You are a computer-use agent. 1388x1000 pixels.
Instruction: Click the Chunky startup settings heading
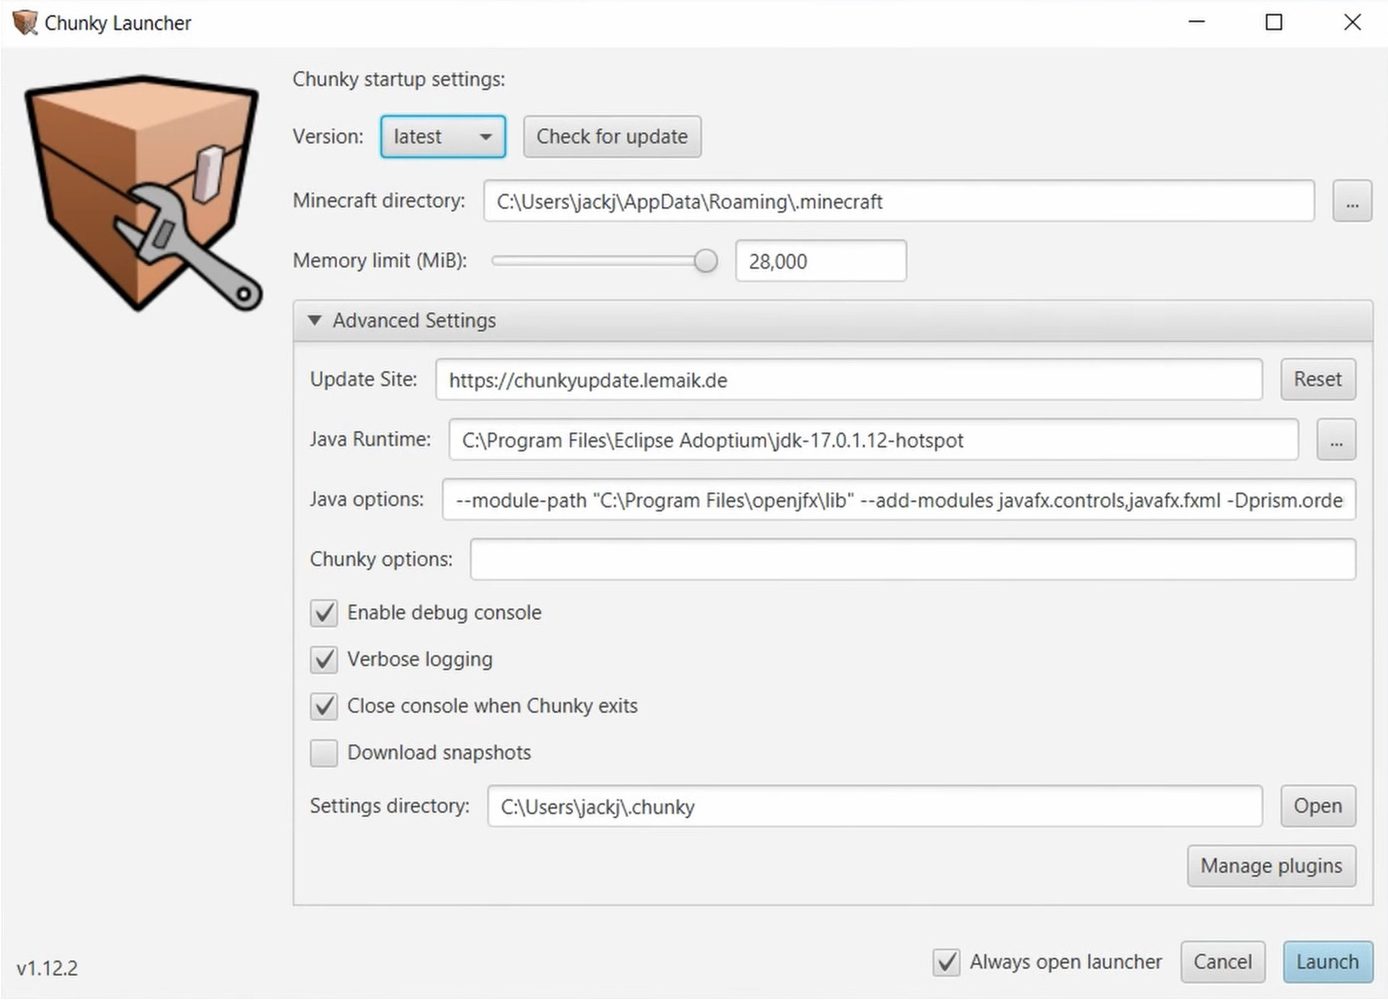pyautogui.click(x=399, y=79)
